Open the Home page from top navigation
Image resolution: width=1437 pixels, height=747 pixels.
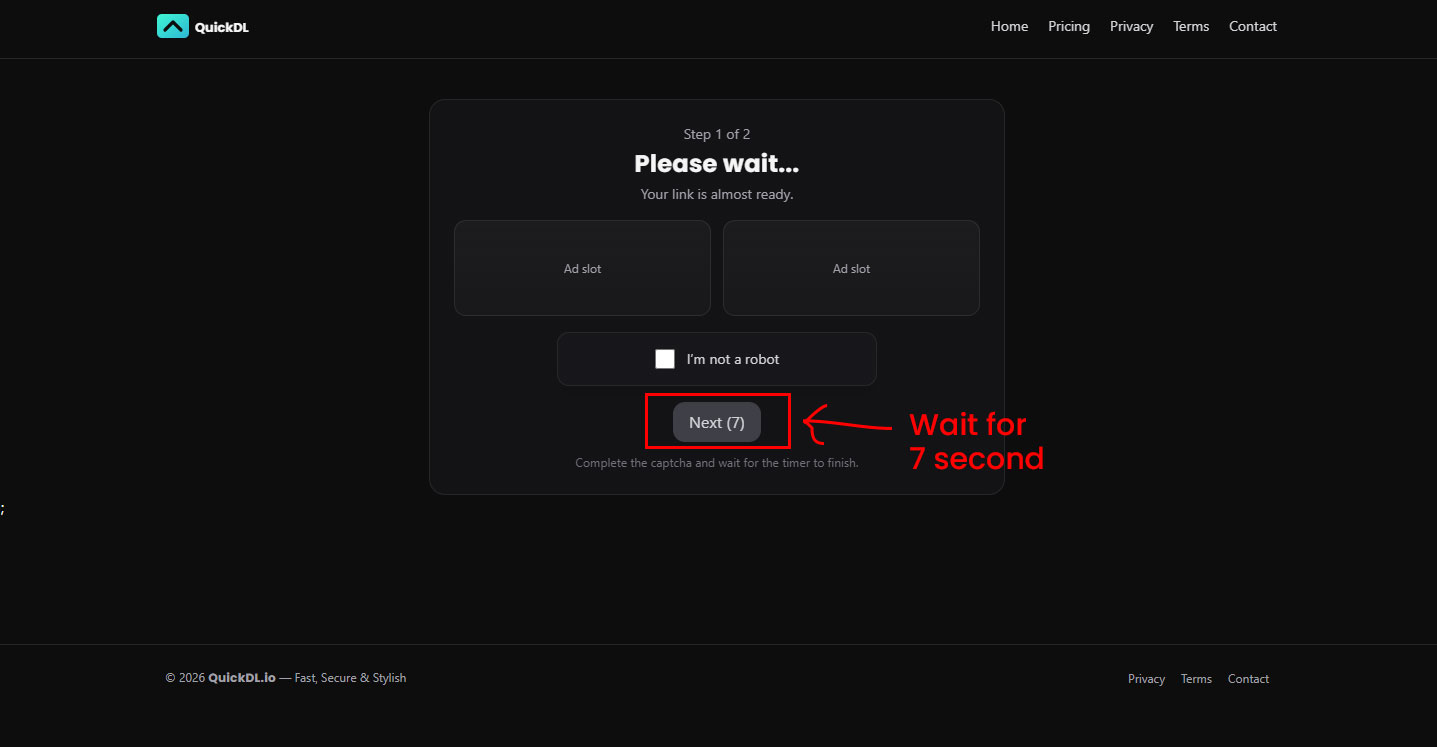click(x=1009, y=26)
